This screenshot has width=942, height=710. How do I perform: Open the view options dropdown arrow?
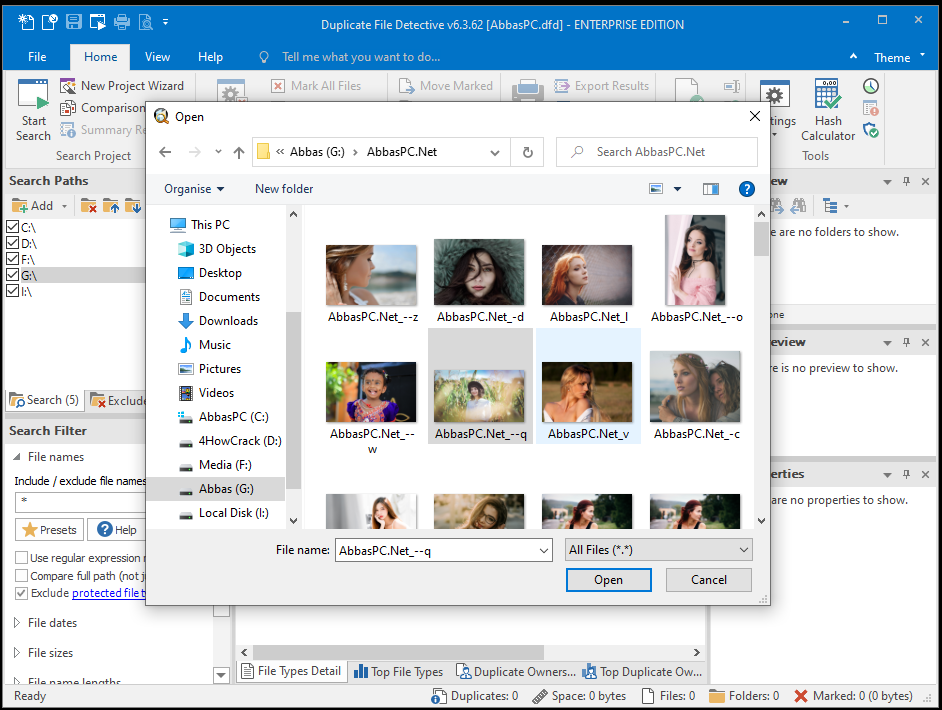[x=677, y=189]
